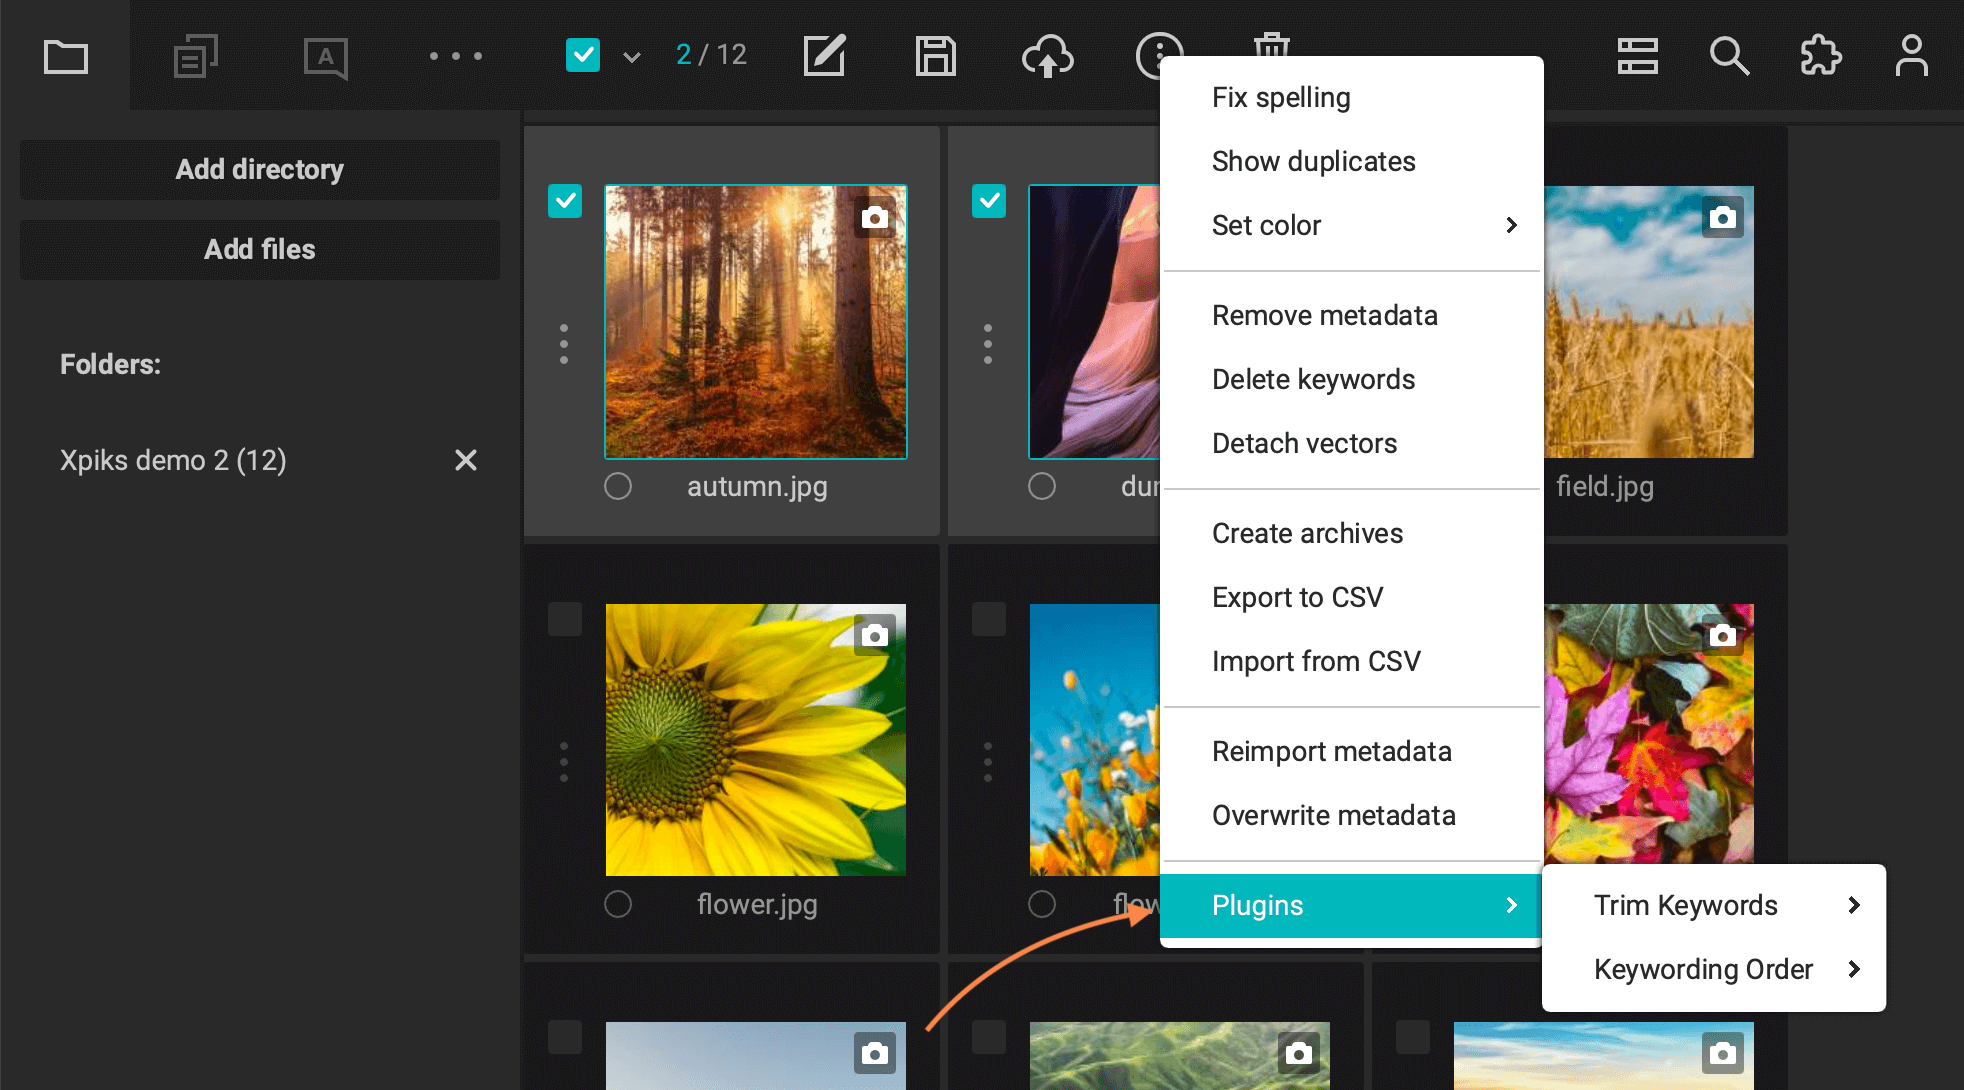The image size is (1964, 1090).
Task: Remove the Xpiks demo 2 folder
Action: pyautogui.click(x=466, y=460)
